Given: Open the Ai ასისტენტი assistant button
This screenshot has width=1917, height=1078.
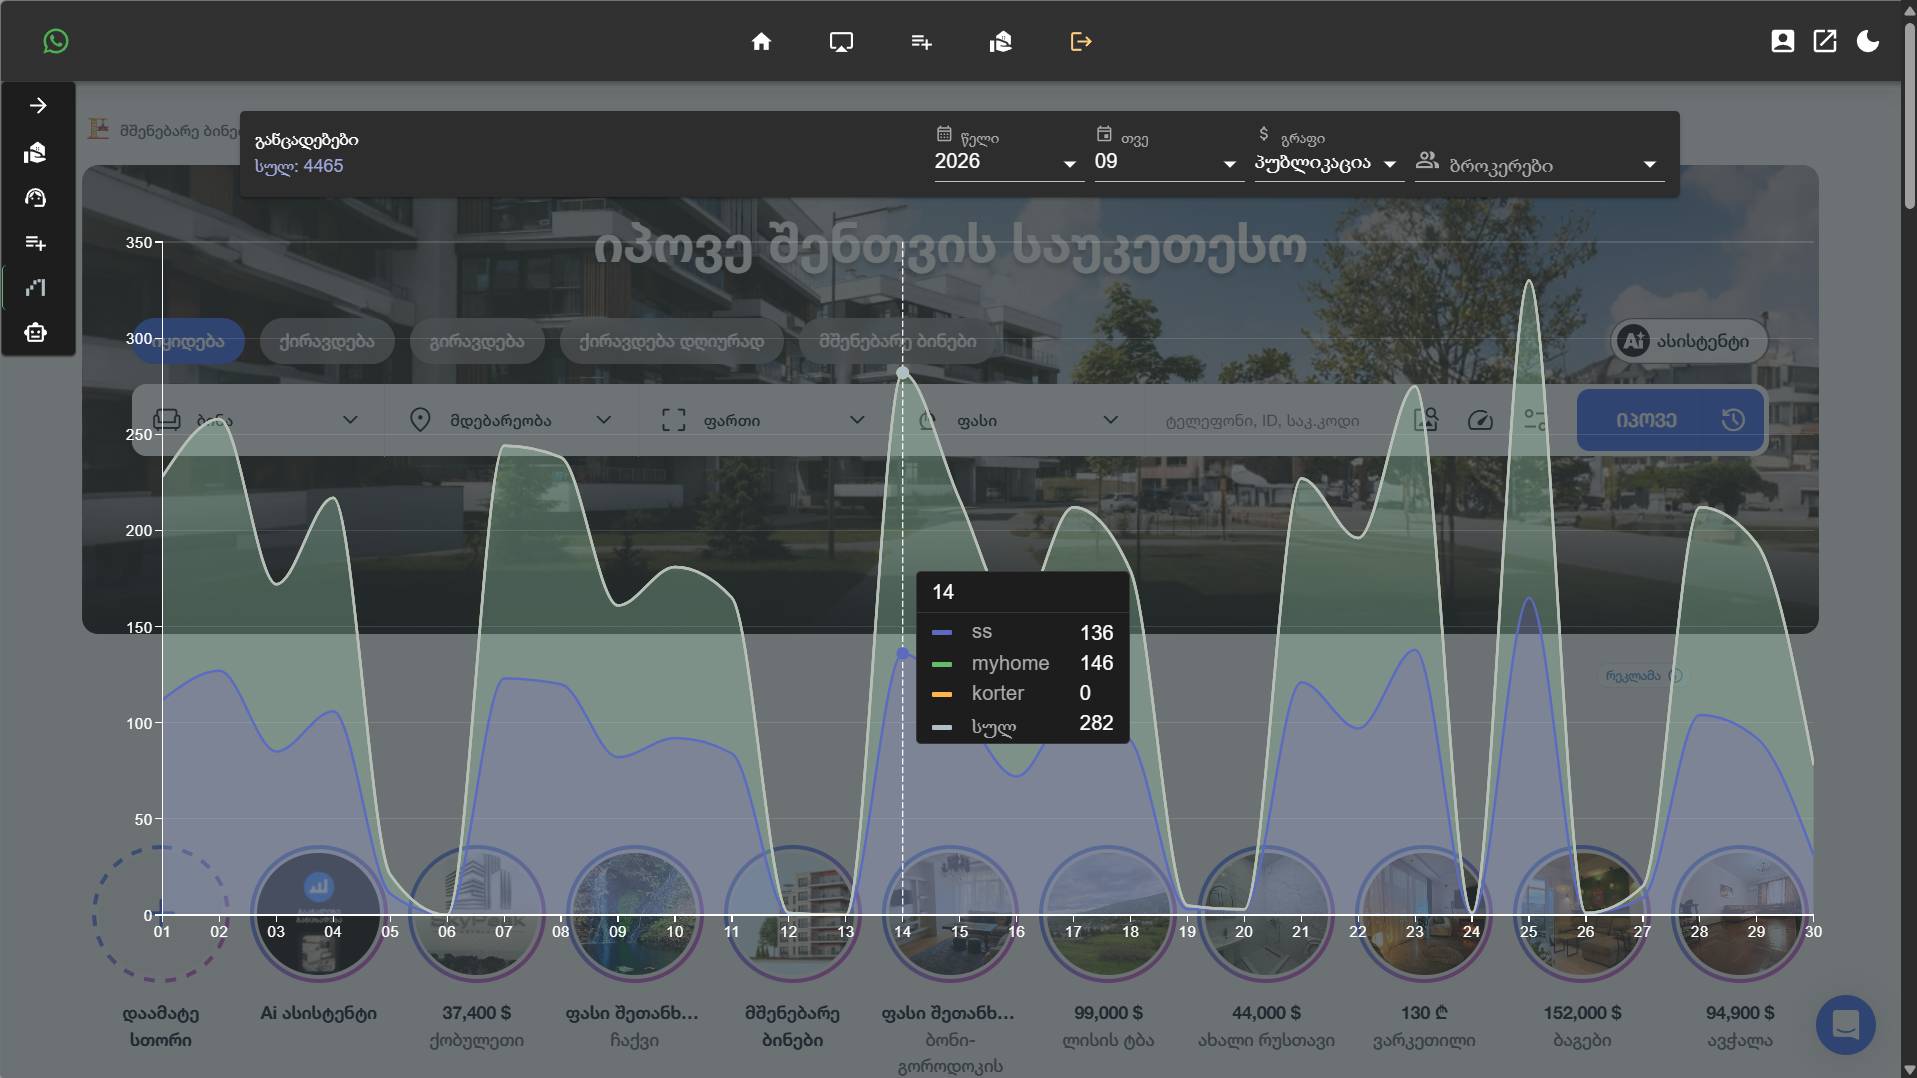Looking at the screenshot, I should (1689, 341).
